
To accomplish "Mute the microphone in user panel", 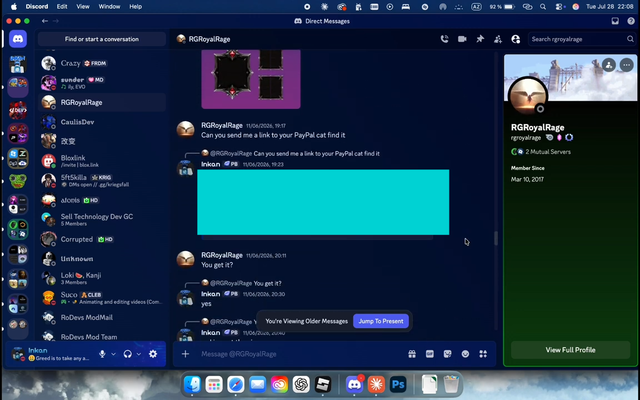I will coord(102,354).
